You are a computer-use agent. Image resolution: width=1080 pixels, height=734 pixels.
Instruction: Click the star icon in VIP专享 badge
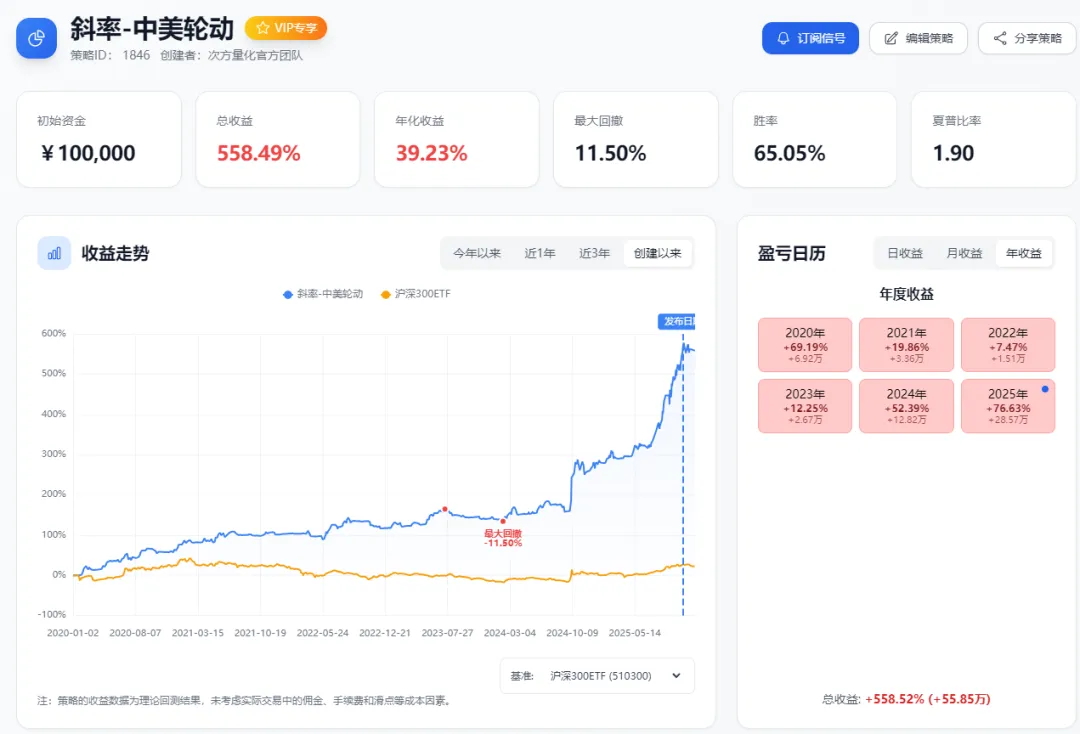pyautogui.click(x=263, y=28)
